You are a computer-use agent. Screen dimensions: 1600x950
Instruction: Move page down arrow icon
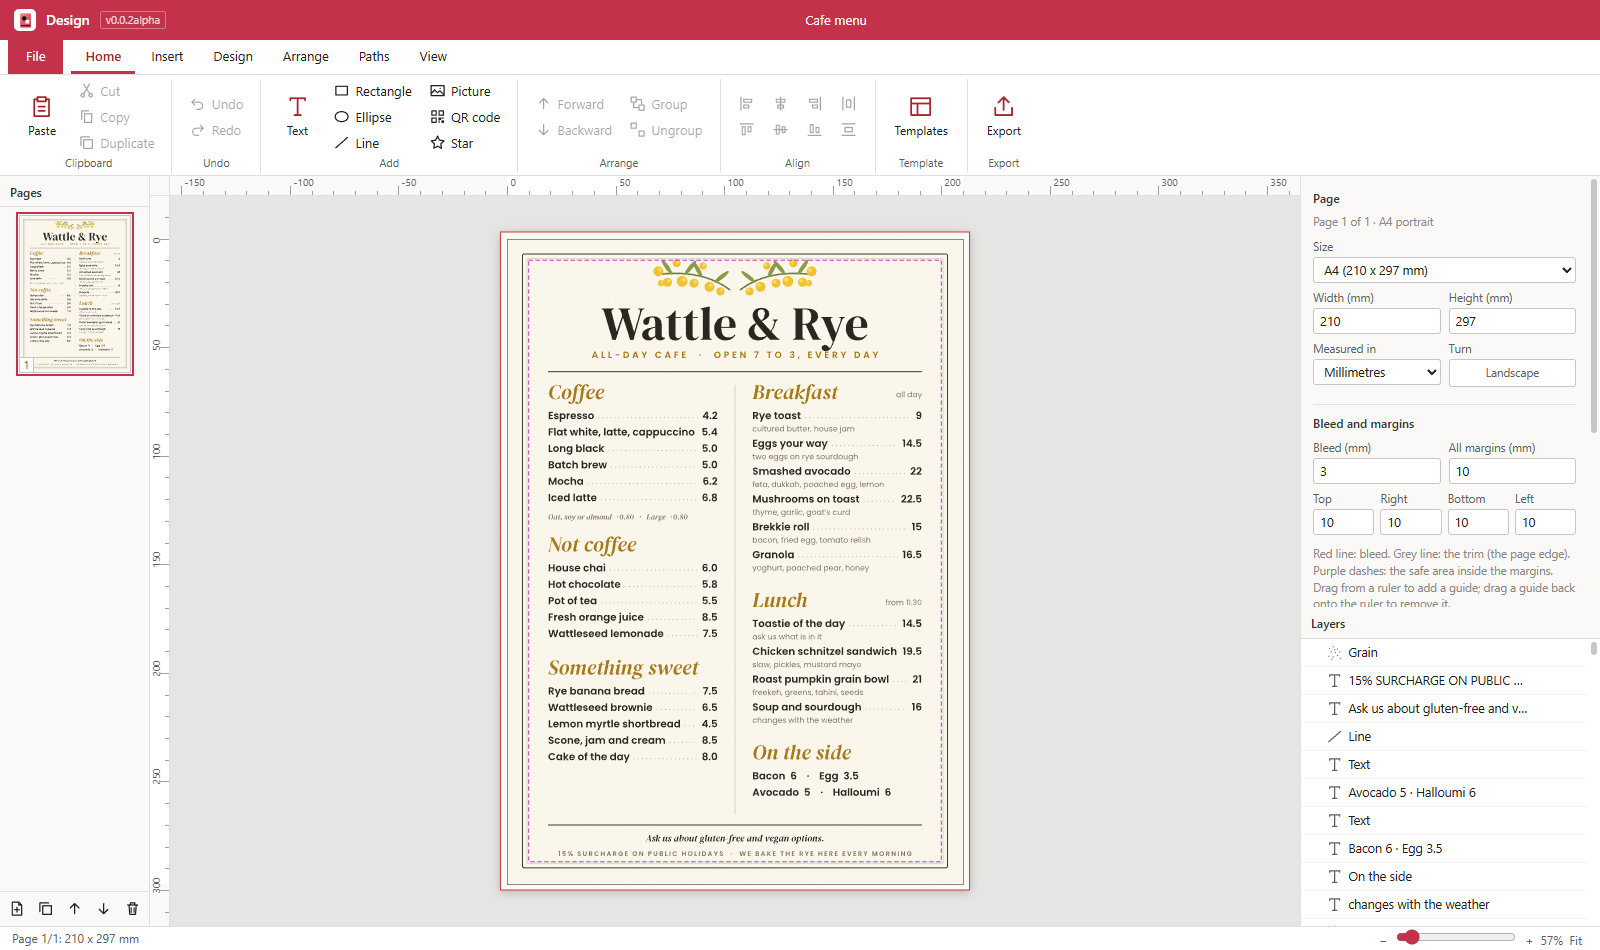[104, 909]
